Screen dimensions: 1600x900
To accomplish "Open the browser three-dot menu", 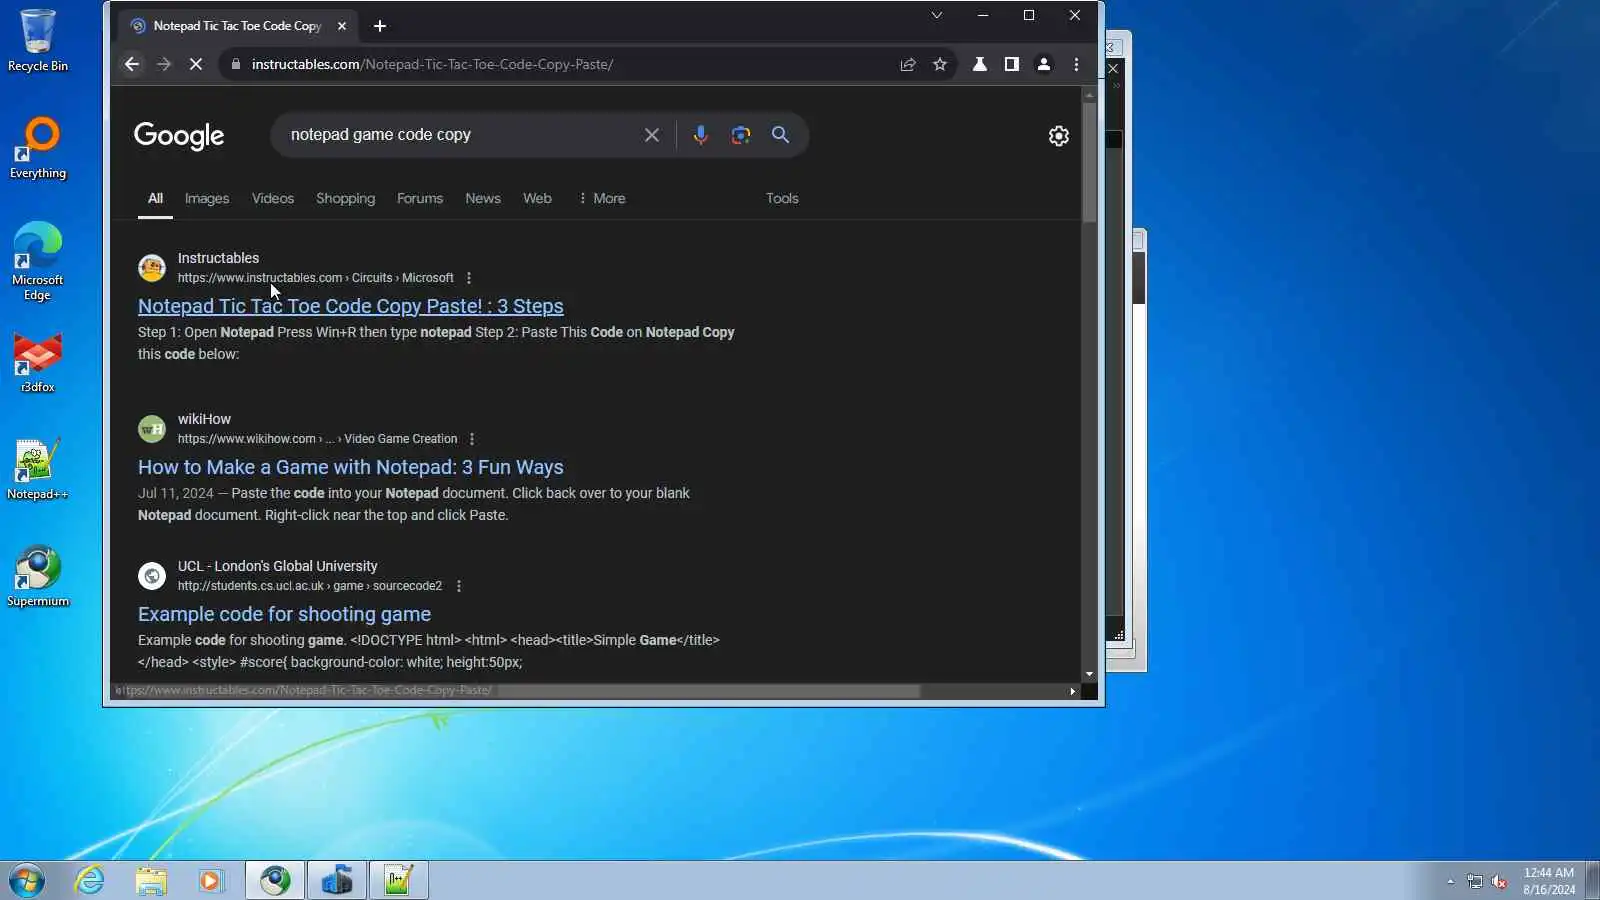I will tap(1076, 64).
